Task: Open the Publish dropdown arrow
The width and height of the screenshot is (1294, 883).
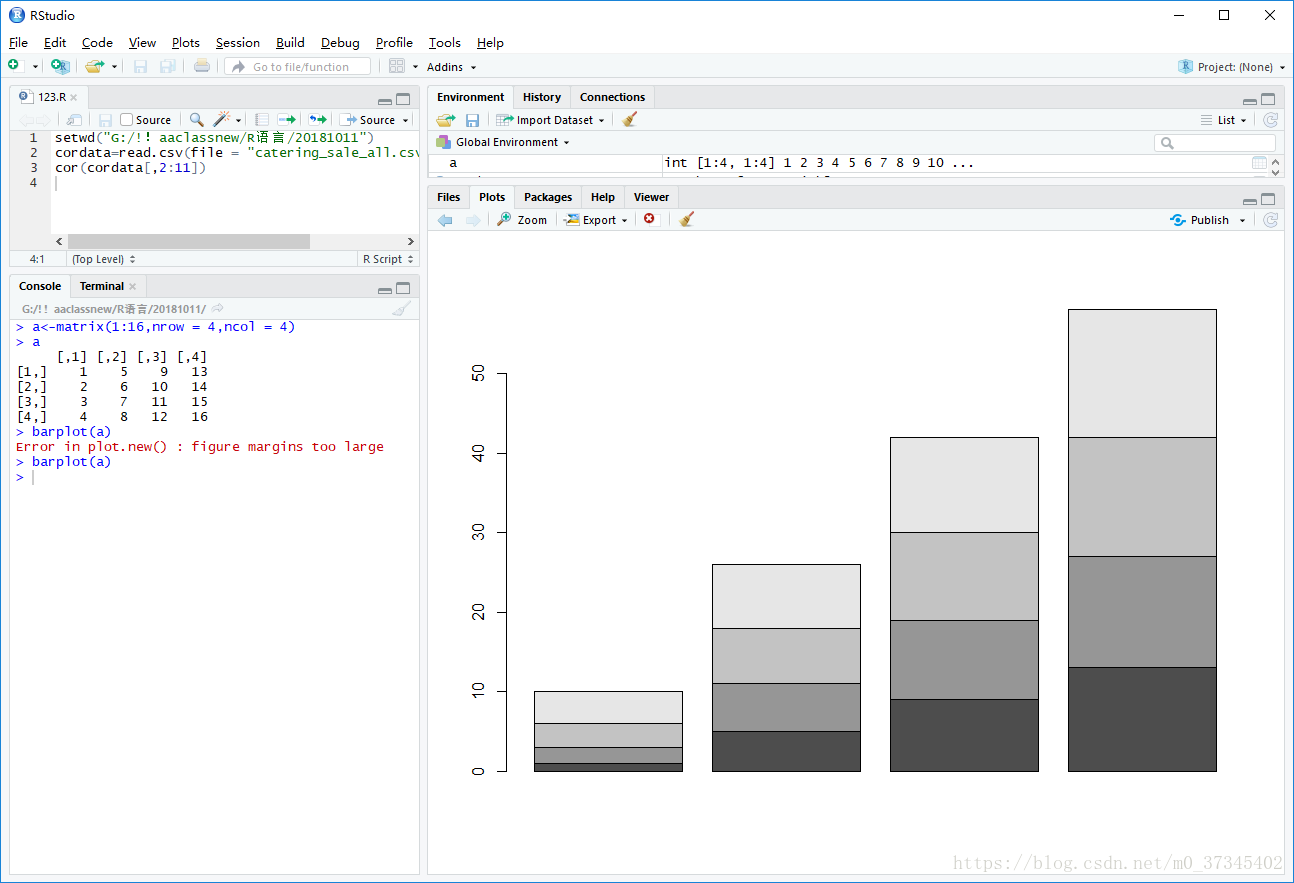Action: 1243,221
